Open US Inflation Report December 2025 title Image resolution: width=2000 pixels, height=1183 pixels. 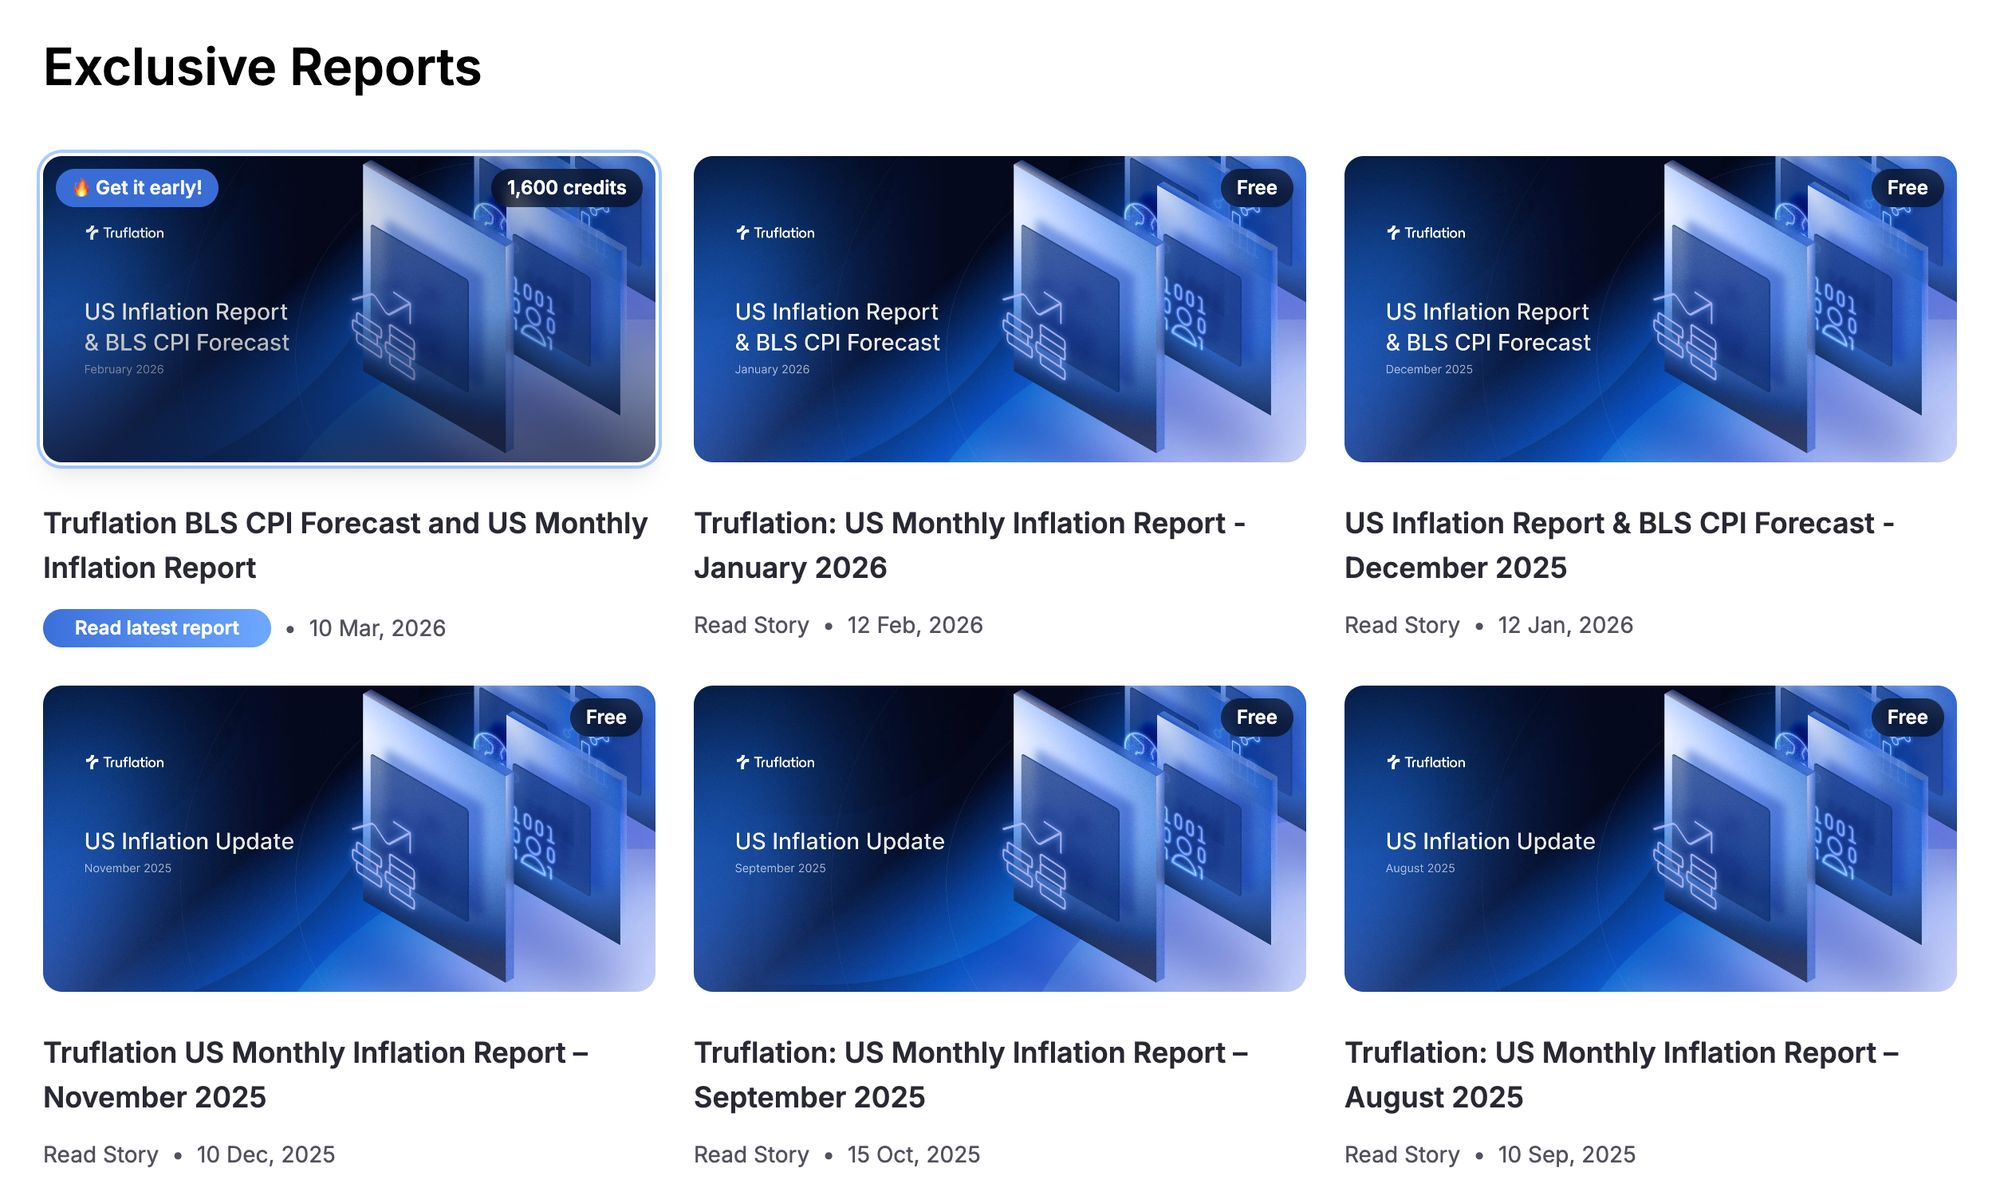tap(1618, 545)
